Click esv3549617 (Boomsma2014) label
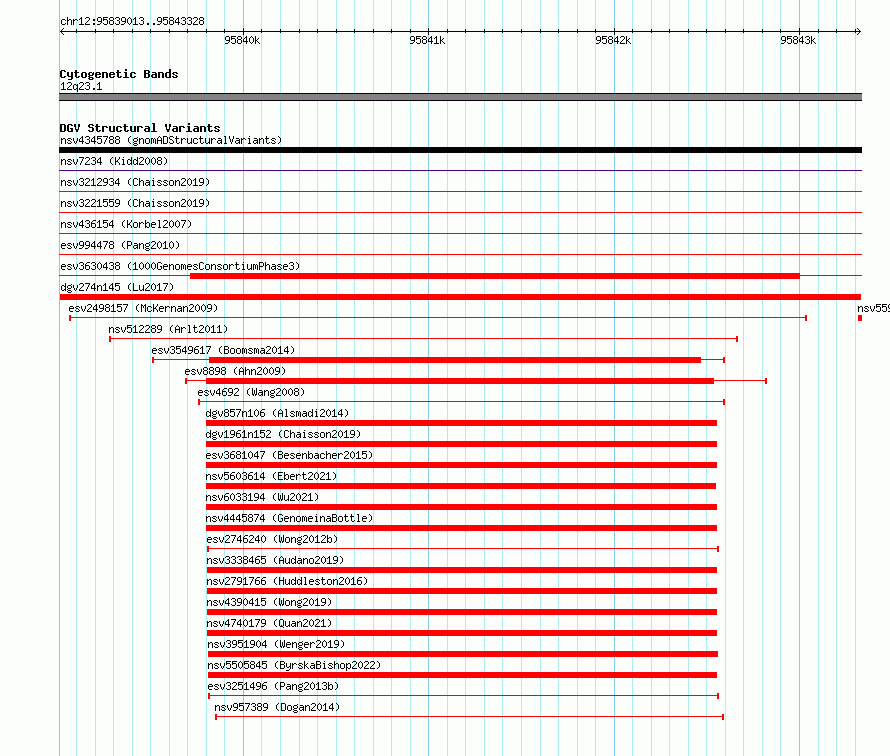The width and height of the screenshot is (890, 756). point(223,350)
